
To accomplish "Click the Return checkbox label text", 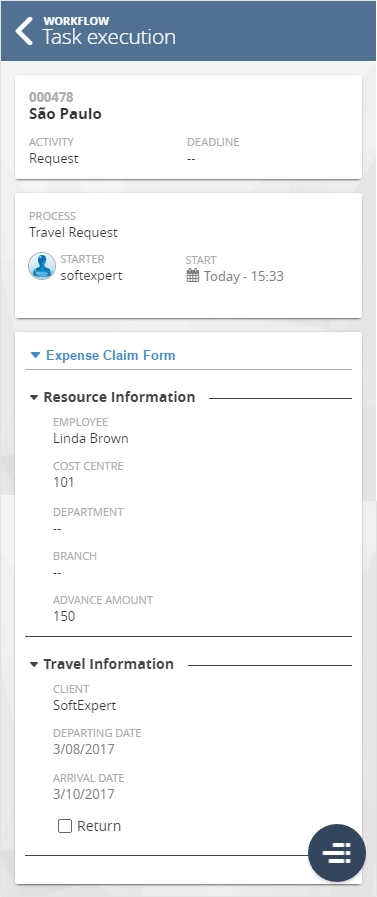I will (99, 826).
